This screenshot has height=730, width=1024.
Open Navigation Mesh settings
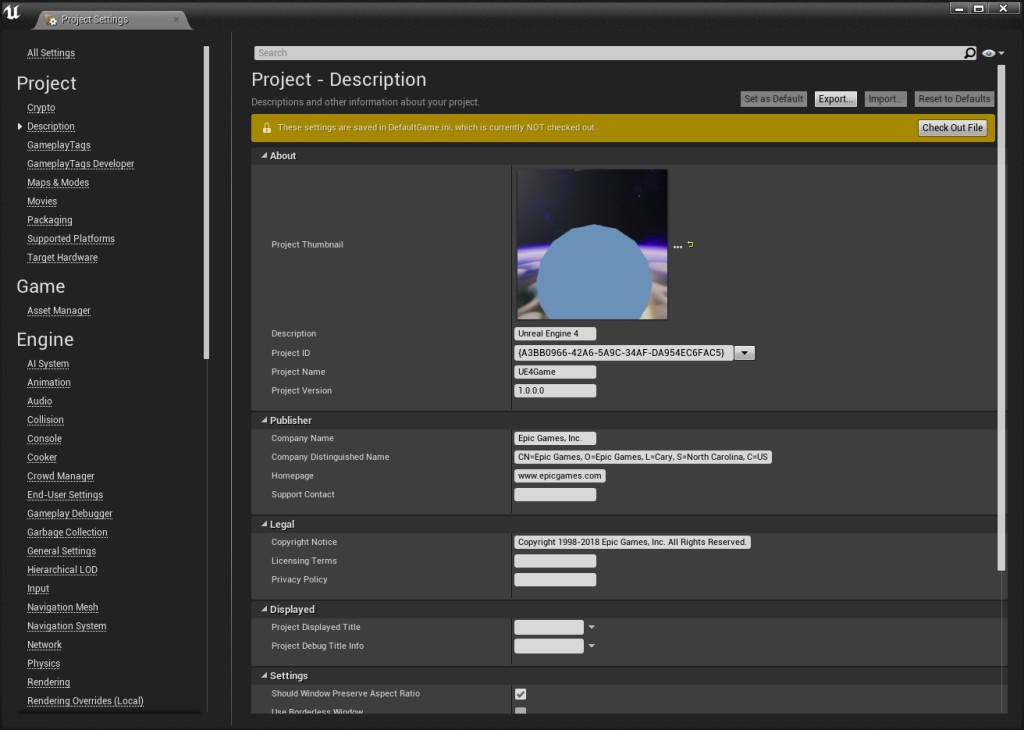point(63,607)
